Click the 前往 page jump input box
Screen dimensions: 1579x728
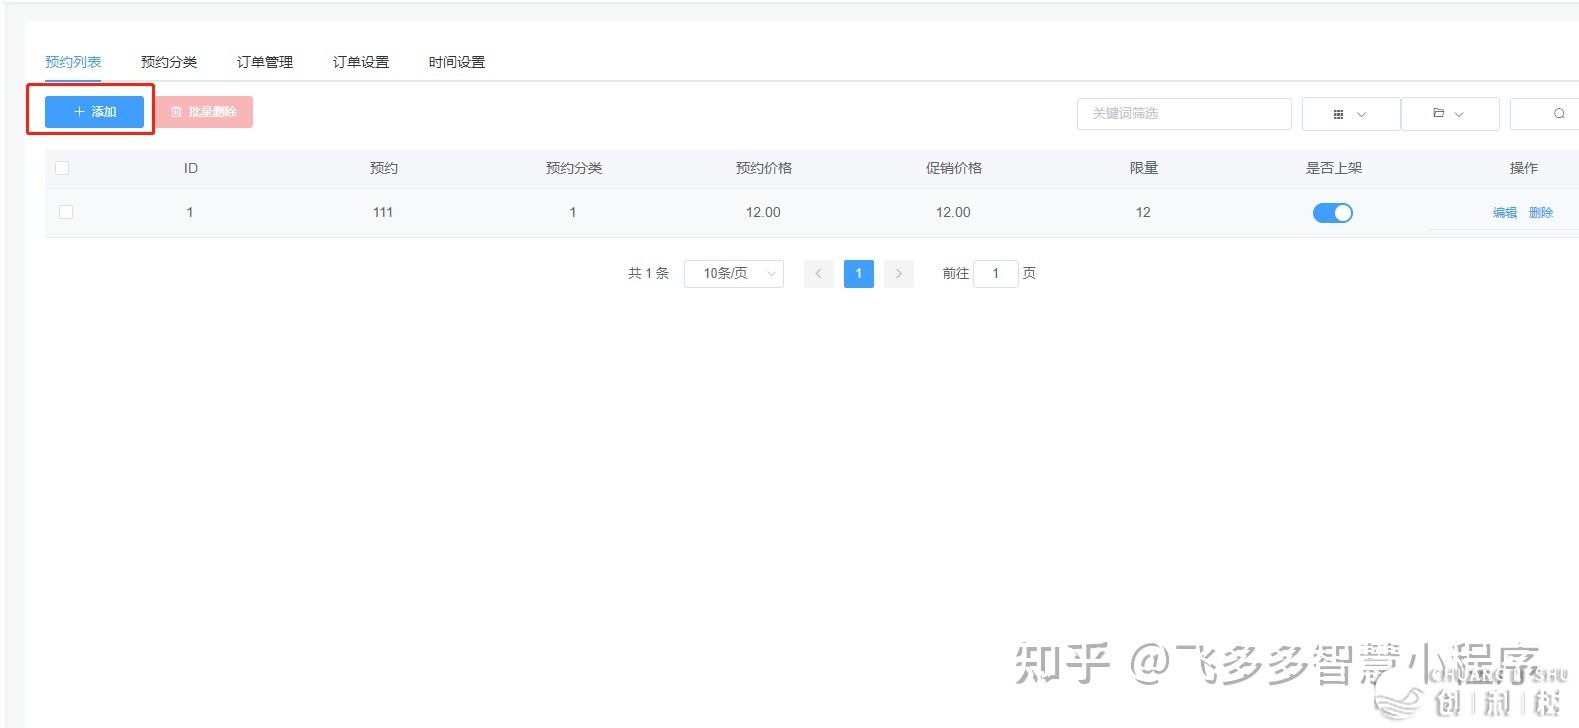[995, 273]
